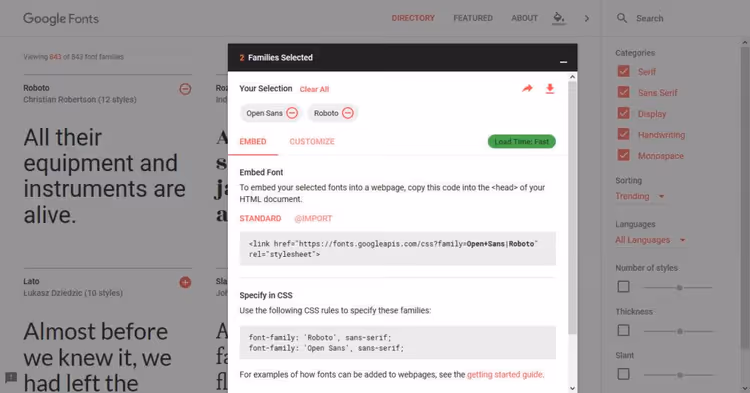Click the drawer's vertical scrollbar thumb
The width and height of the screenshot is (750, 393).
click(x=572, y=208)
